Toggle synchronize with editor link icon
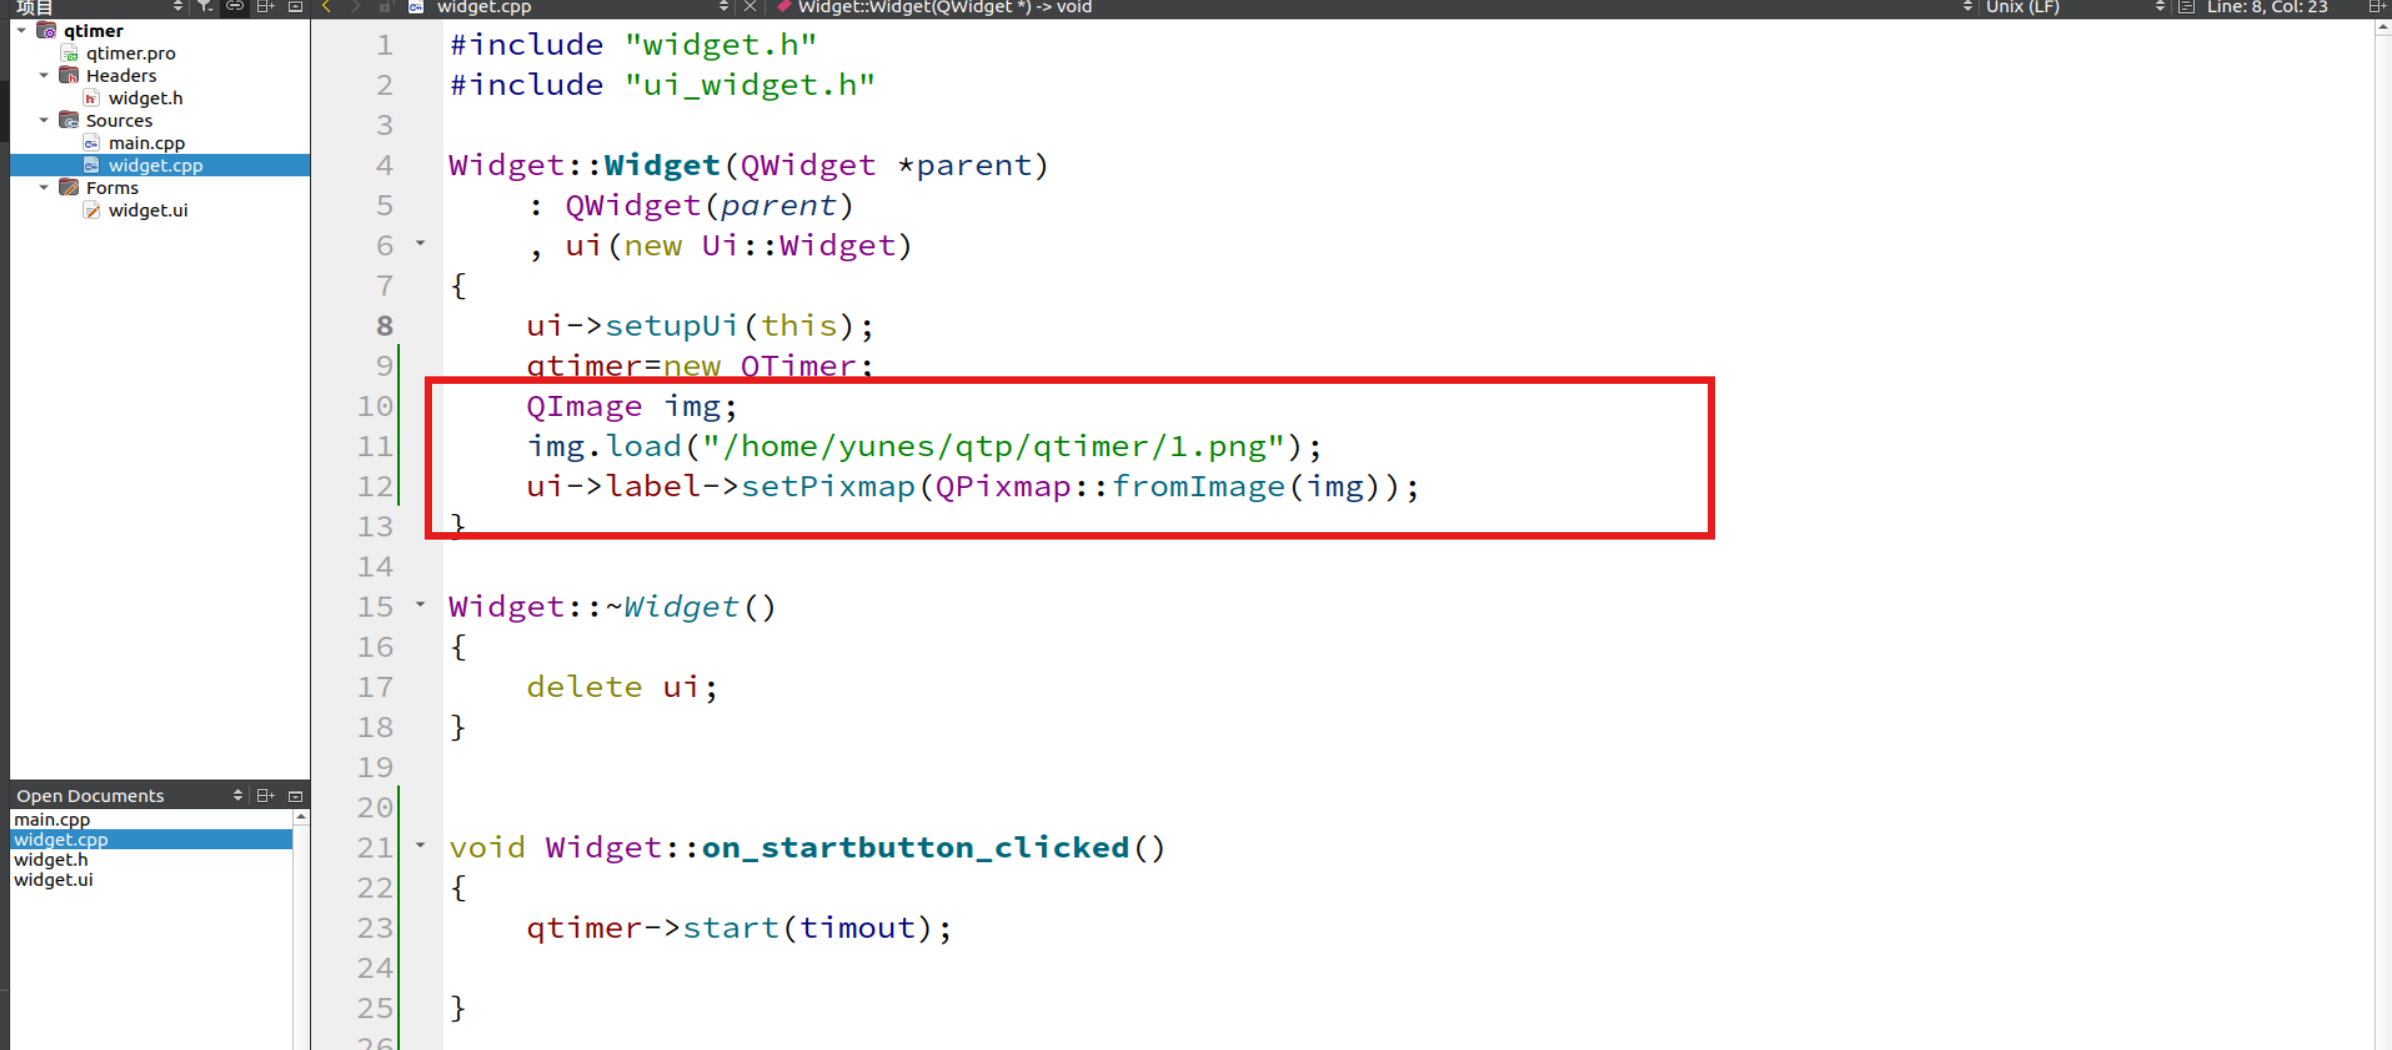Image resolution: width=2392 pixels, height=1050 pixels. point(234,6)
